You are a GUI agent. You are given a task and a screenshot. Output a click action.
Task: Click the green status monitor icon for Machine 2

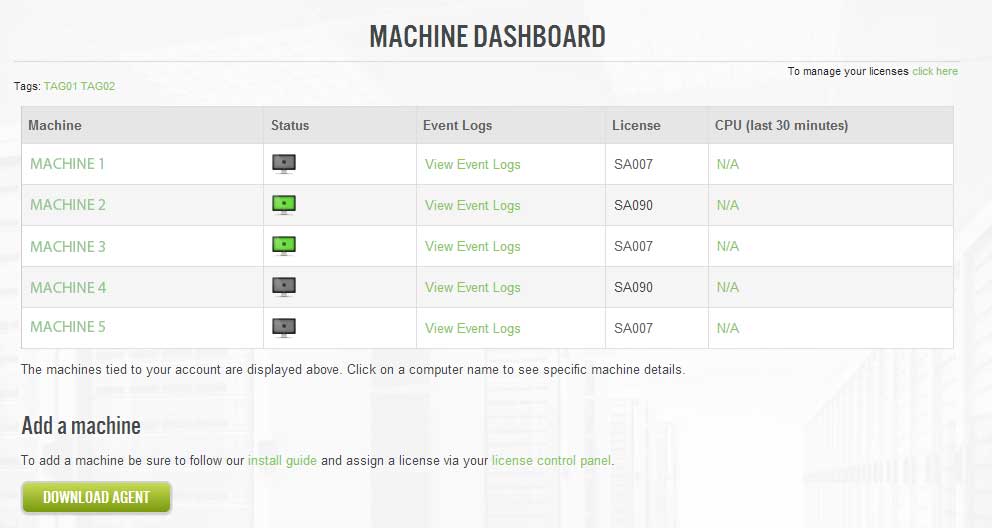[284, 205]
